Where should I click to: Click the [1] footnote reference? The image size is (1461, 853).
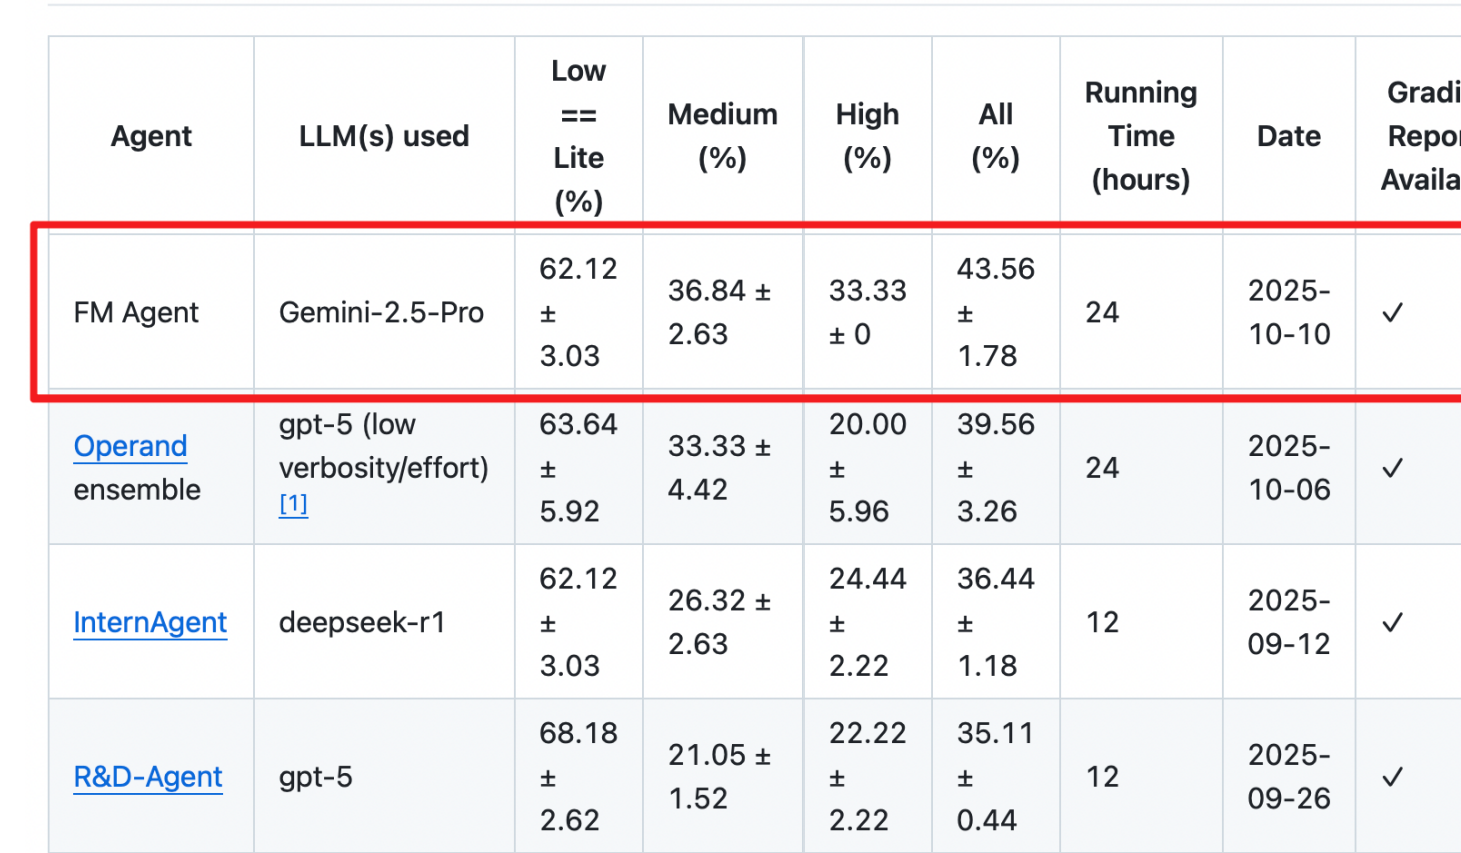(x=293, y=504)
